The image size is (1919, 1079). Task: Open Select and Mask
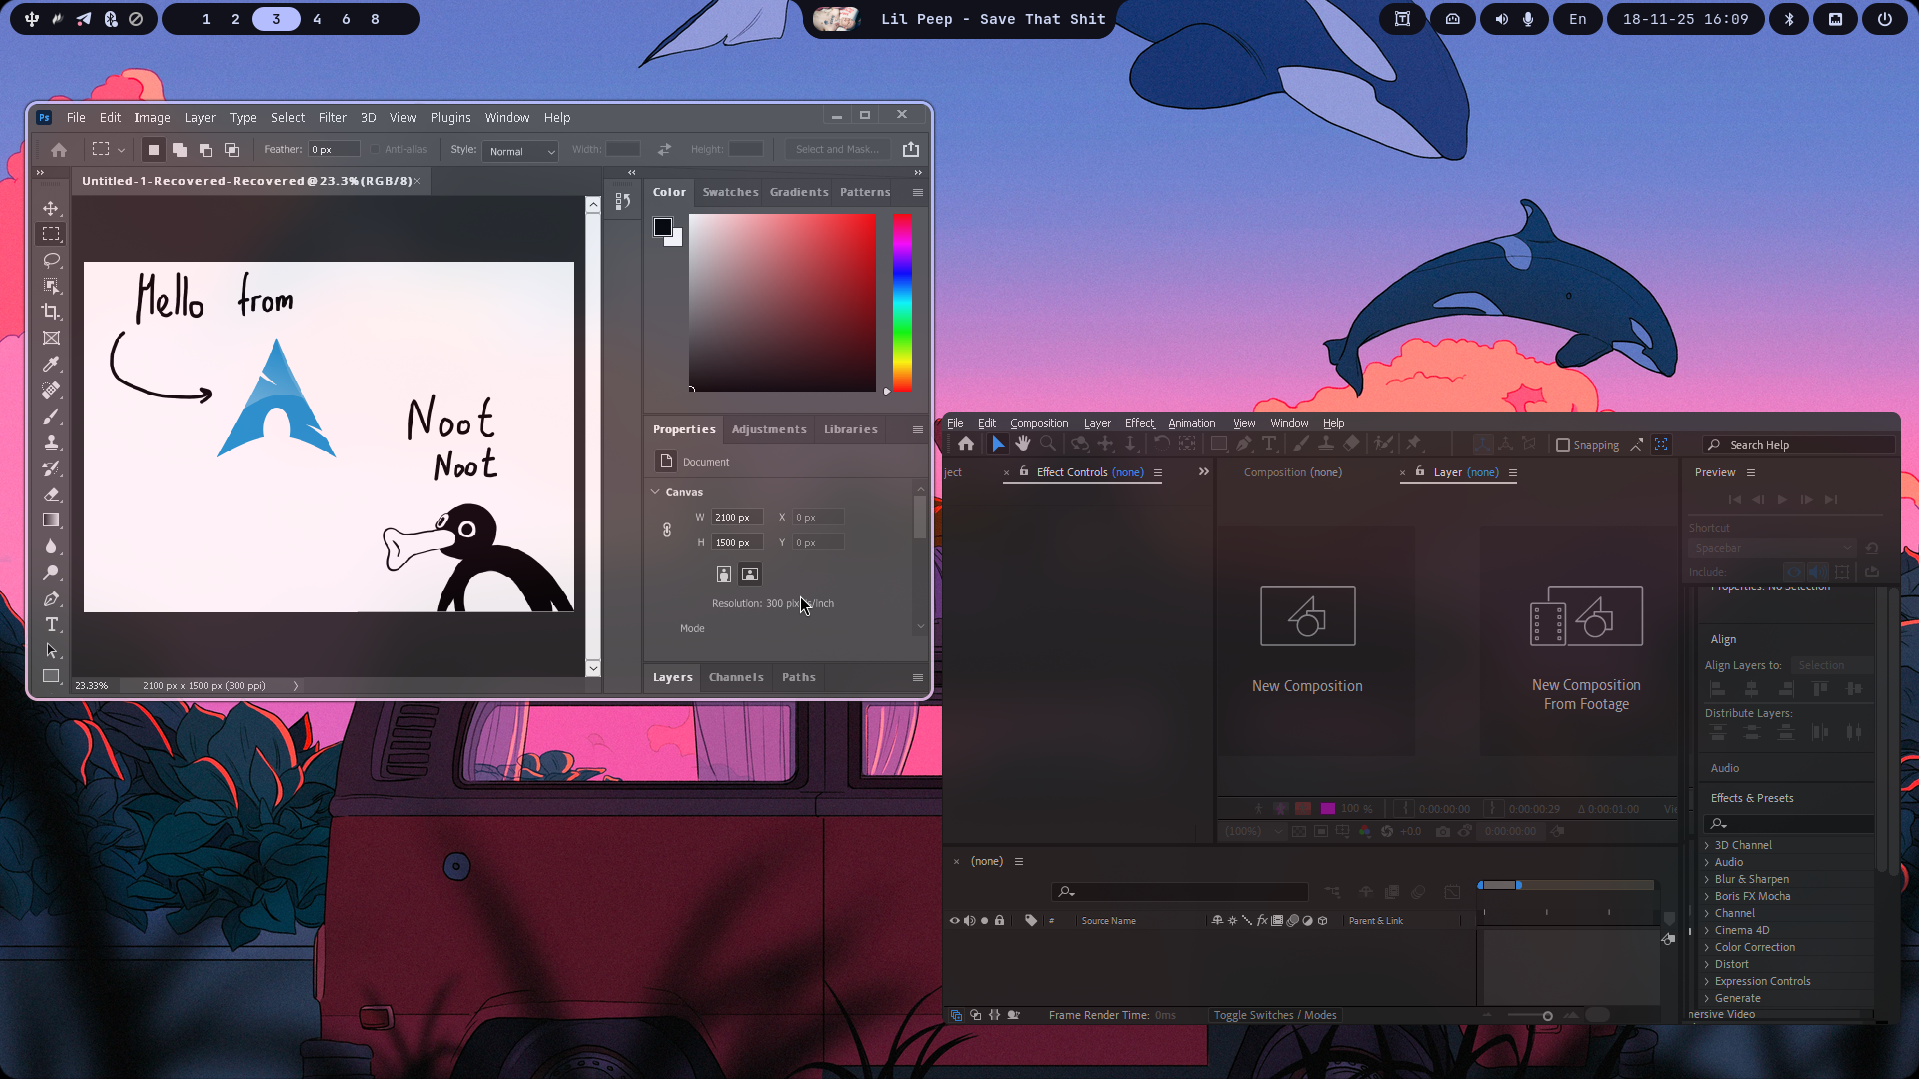[838, 149]
